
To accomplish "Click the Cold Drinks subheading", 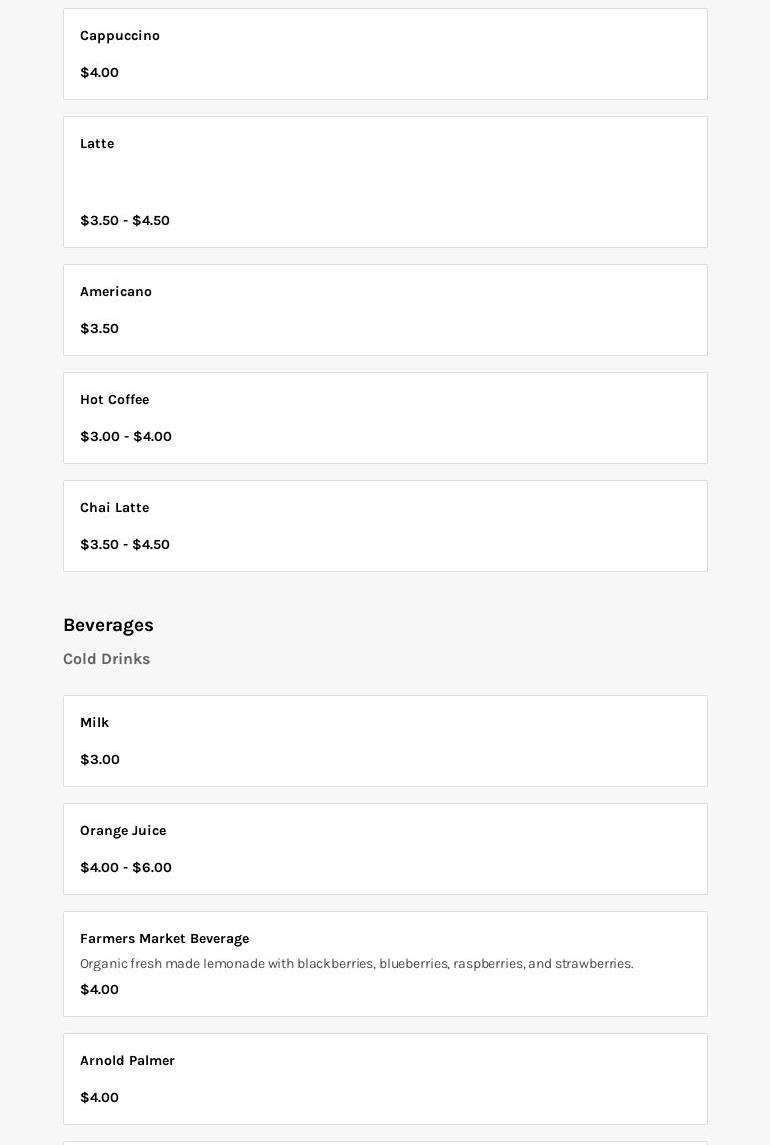I will click(106, 659).
